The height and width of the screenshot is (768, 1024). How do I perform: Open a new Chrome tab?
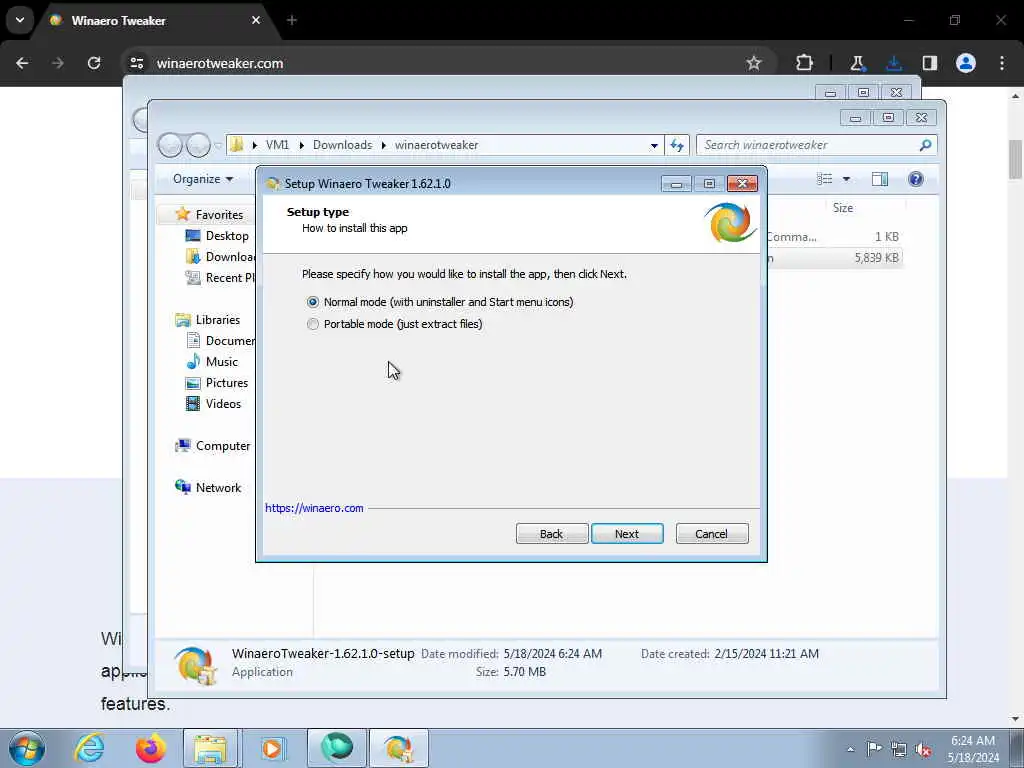[x=292, y=20]
